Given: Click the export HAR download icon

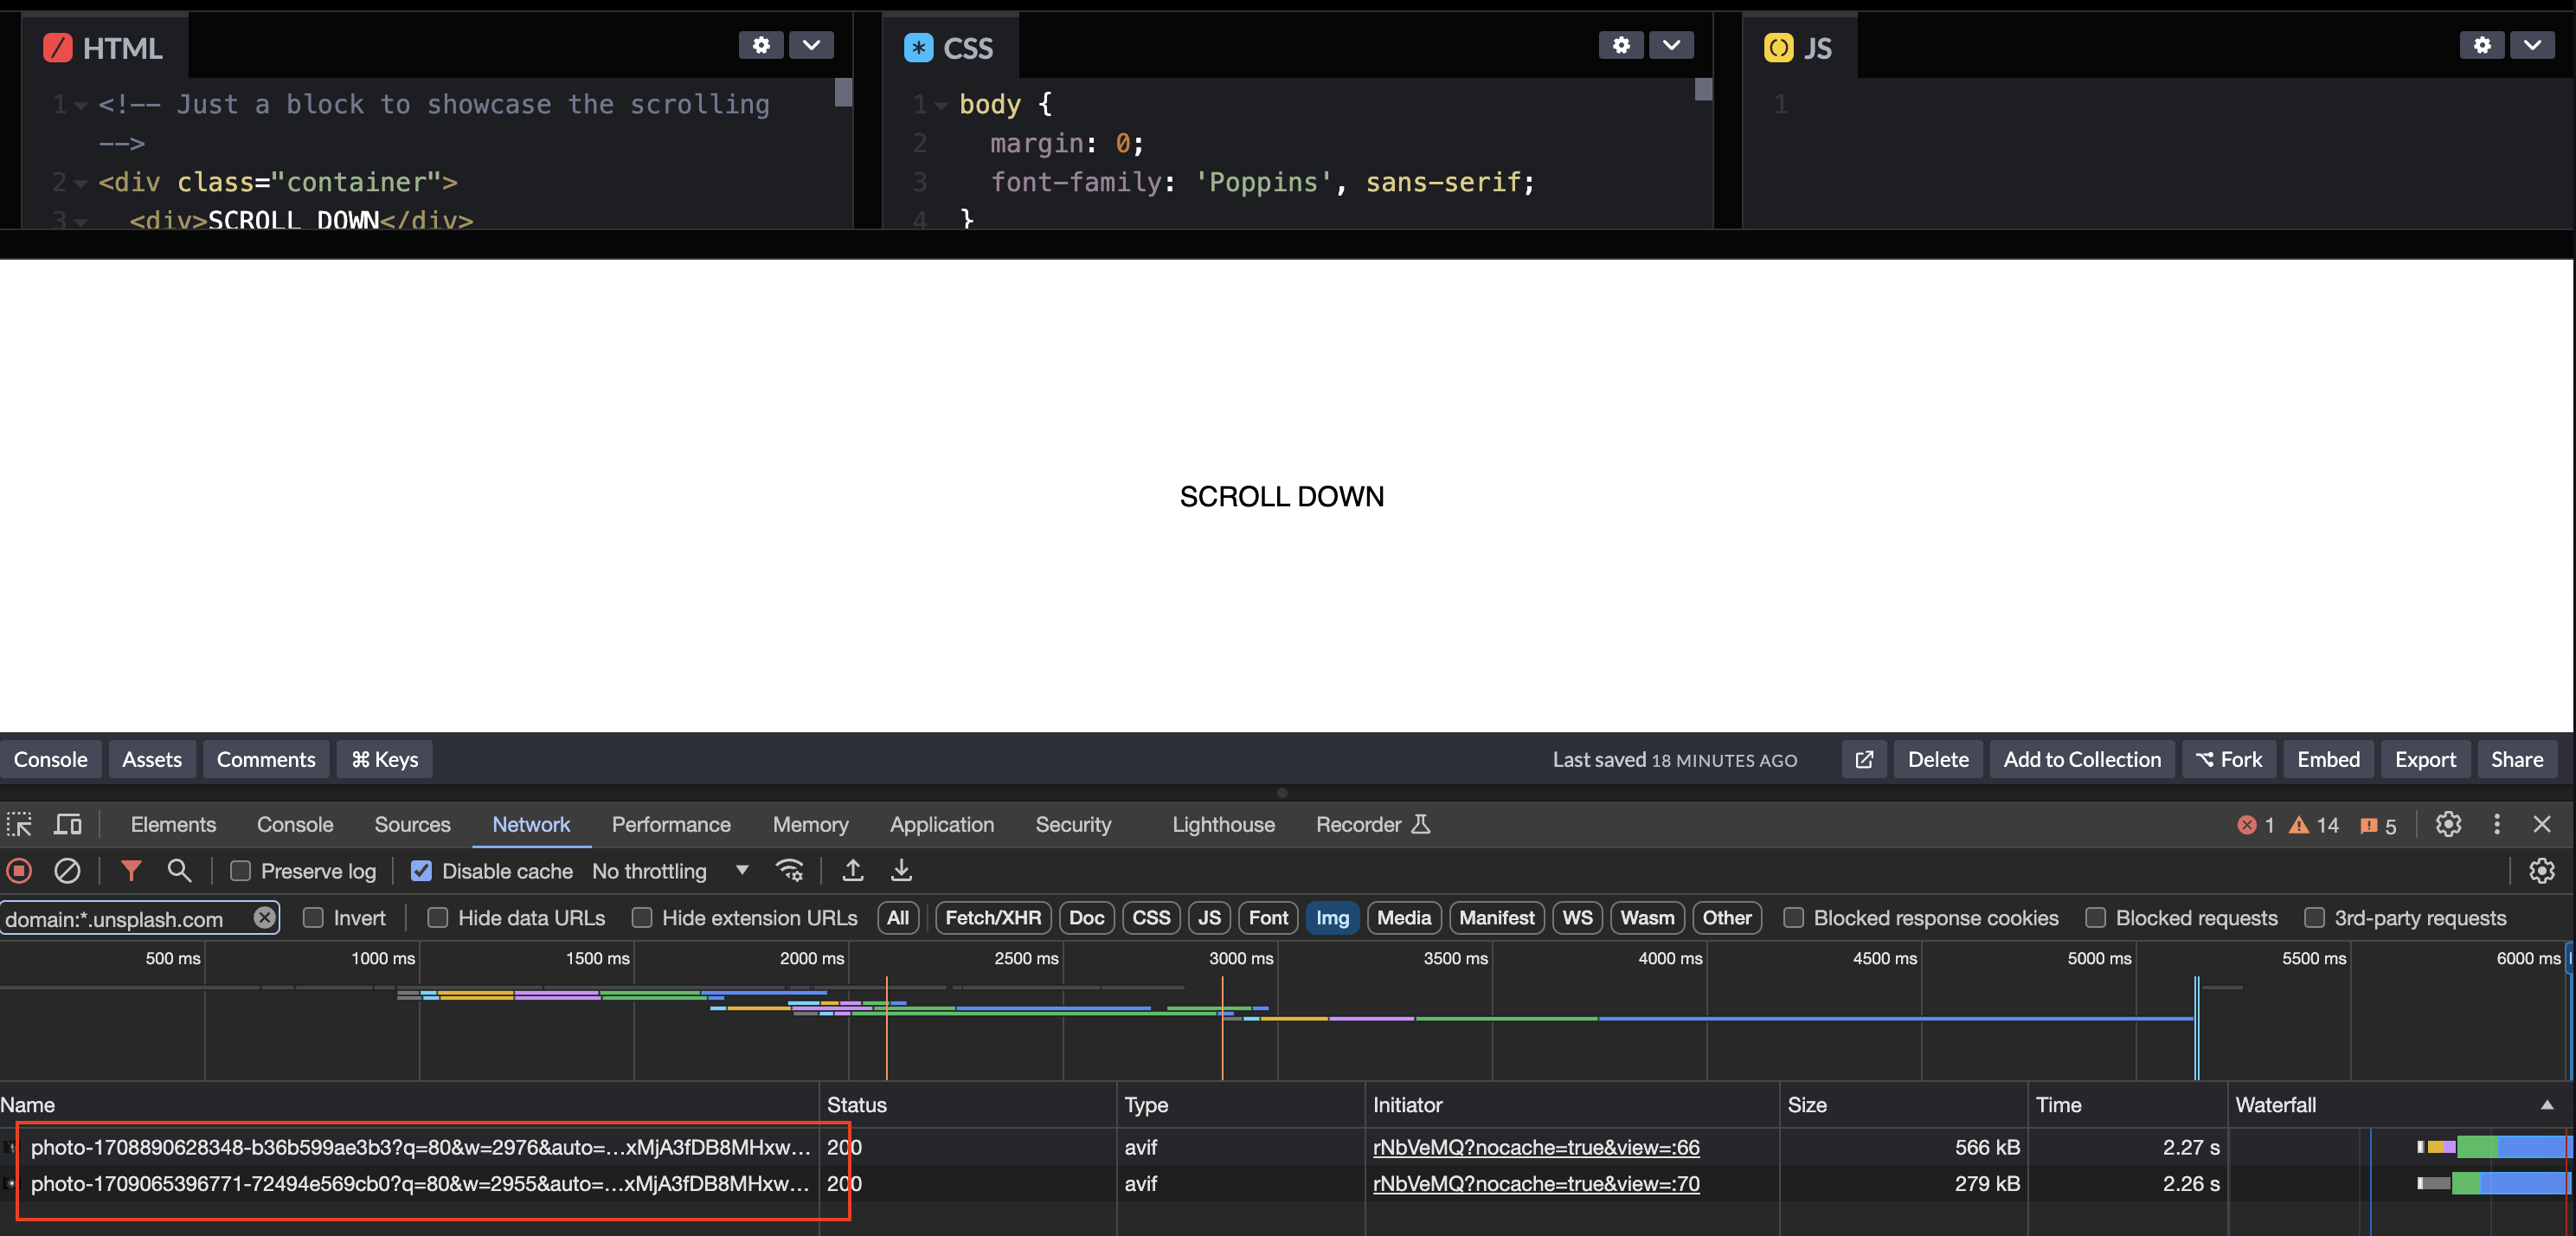Looking at the screenshot, I should (901, 871).
